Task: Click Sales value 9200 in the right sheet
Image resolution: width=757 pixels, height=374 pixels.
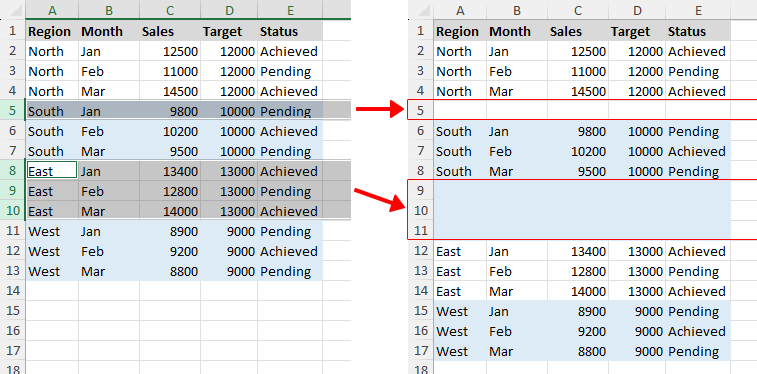Action: point(578,331)
